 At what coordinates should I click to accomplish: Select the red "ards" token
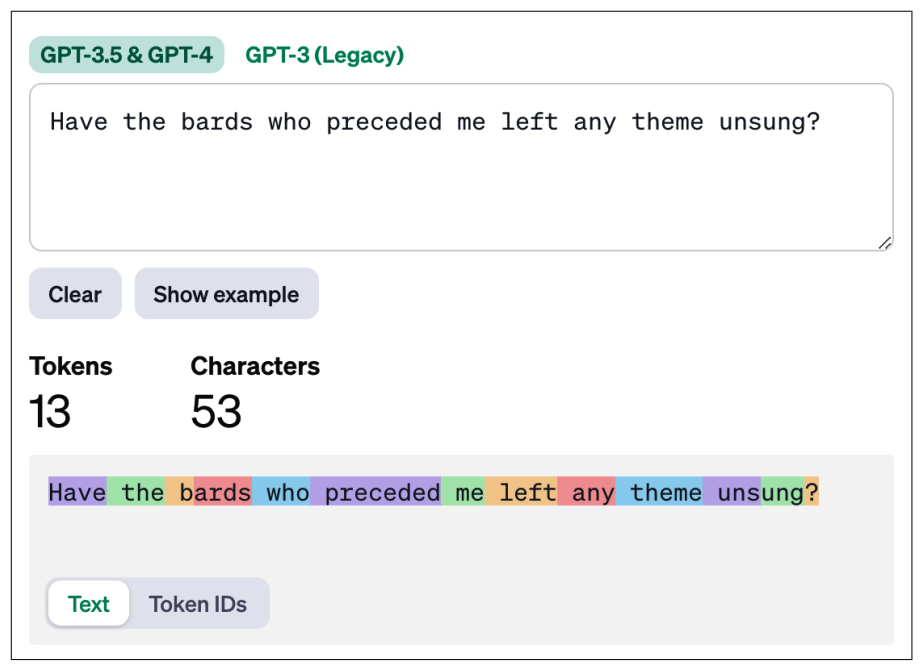coord(223,492)
